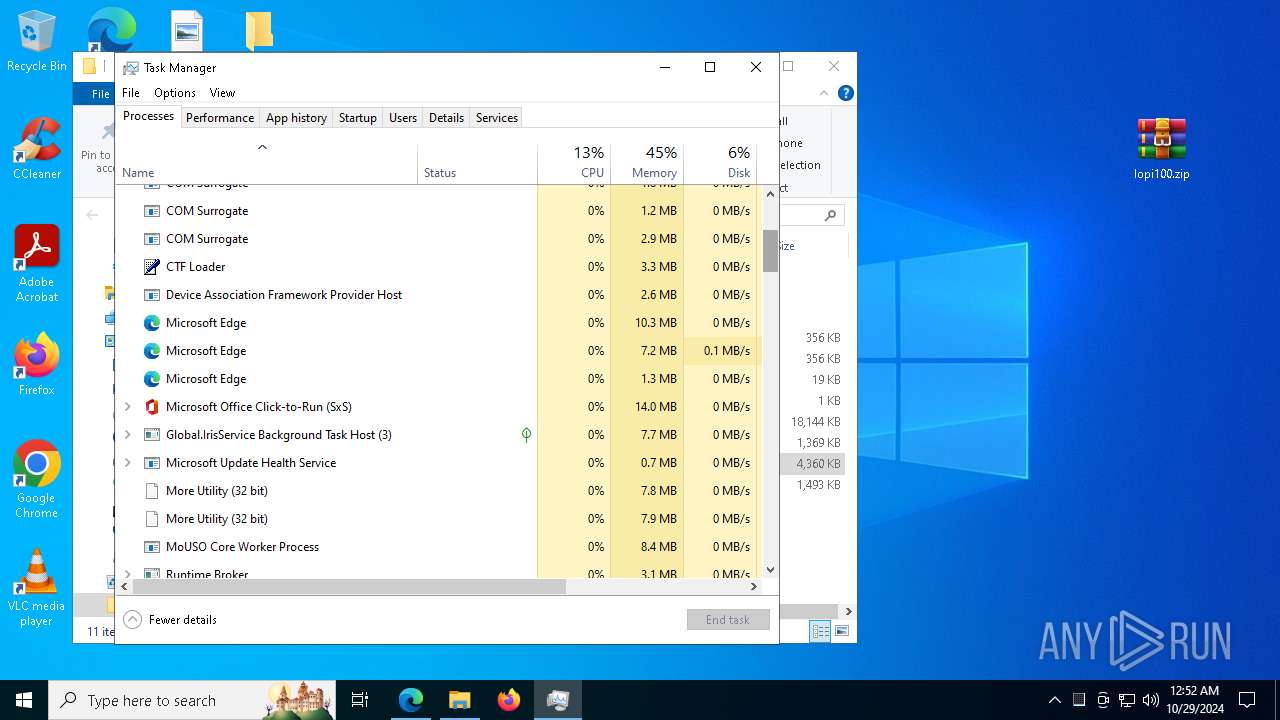Open the Task Manager View menu
The image size is (1280, 720).
tap(222, 93)
